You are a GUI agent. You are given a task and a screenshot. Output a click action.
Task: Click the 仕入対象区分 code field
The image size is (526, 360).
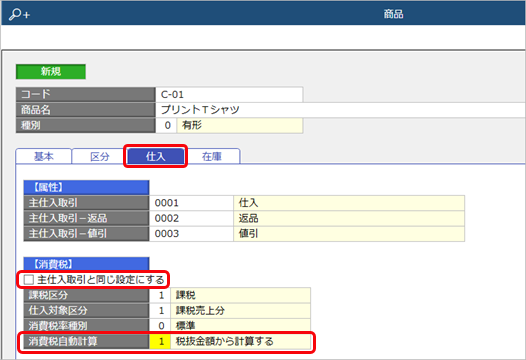[160, 311]
